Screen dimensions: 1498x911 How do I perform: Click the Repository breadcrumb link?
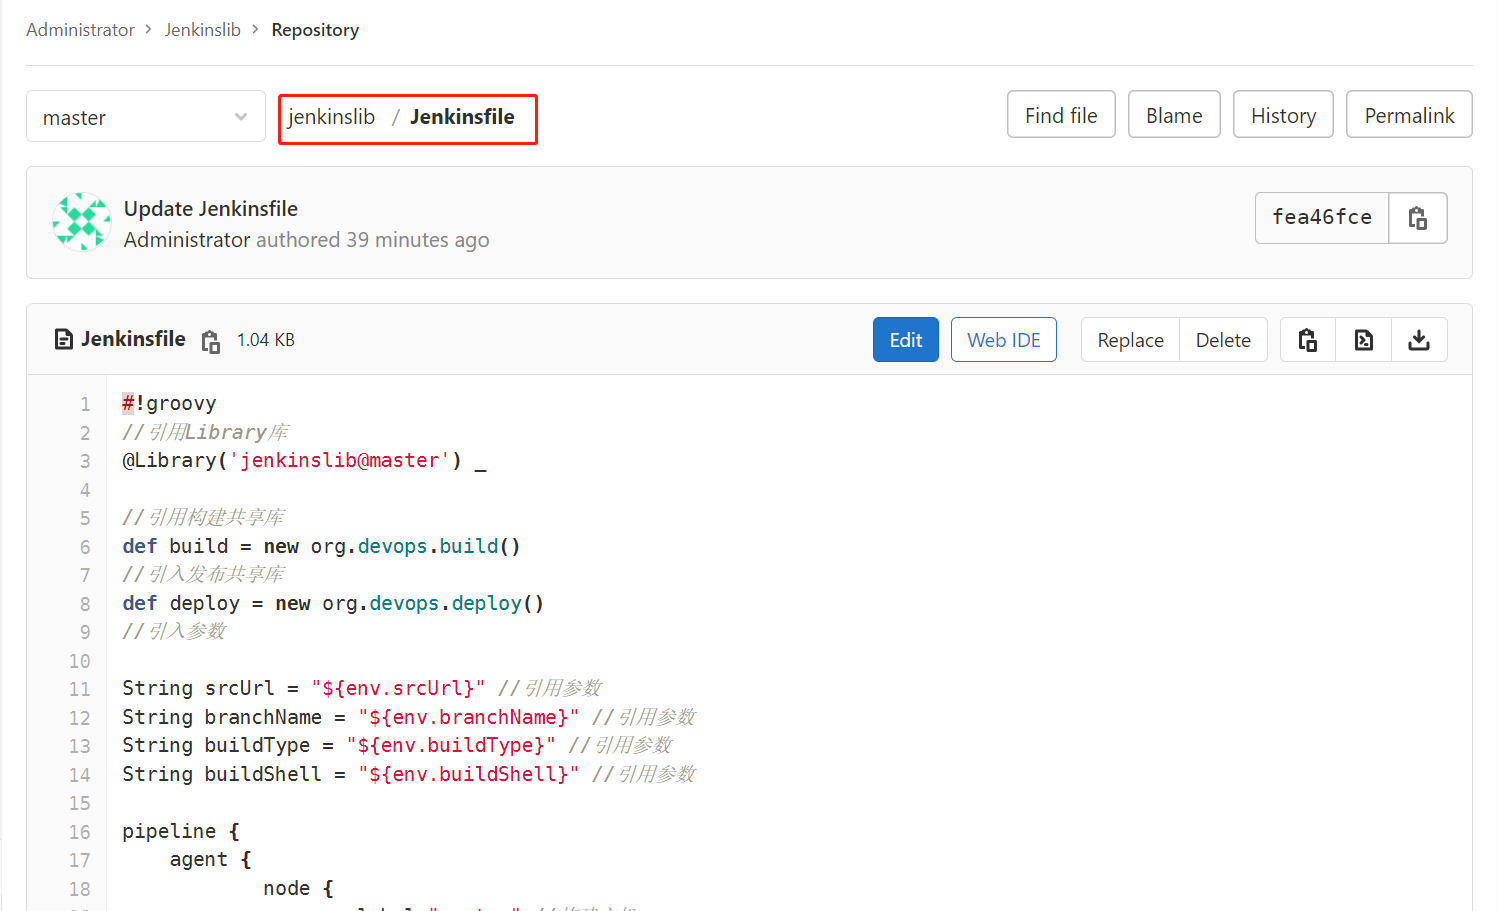(x=315, y=30)
